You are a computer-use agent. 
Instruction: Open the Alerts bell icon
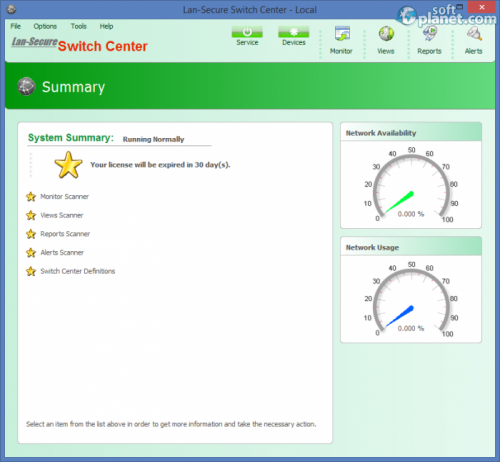474,34
